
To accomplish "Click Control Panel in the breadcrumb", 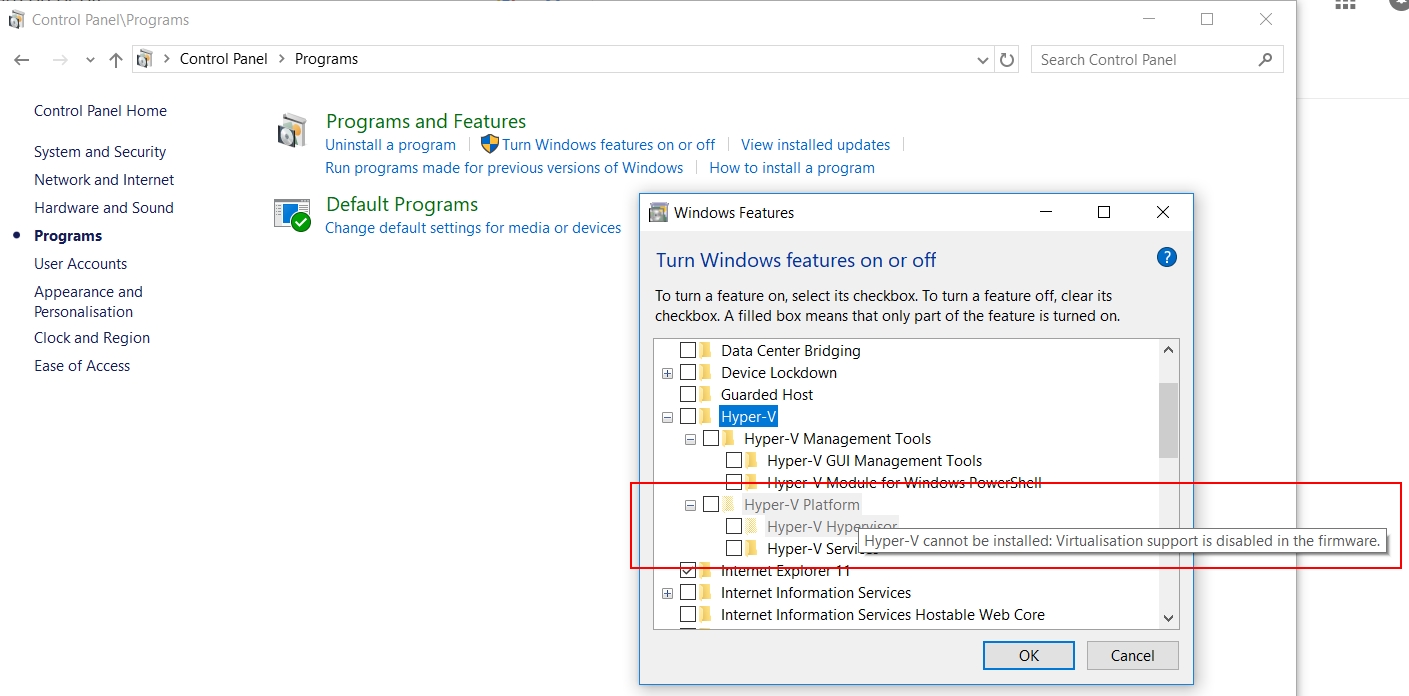I will coord(224,59).
